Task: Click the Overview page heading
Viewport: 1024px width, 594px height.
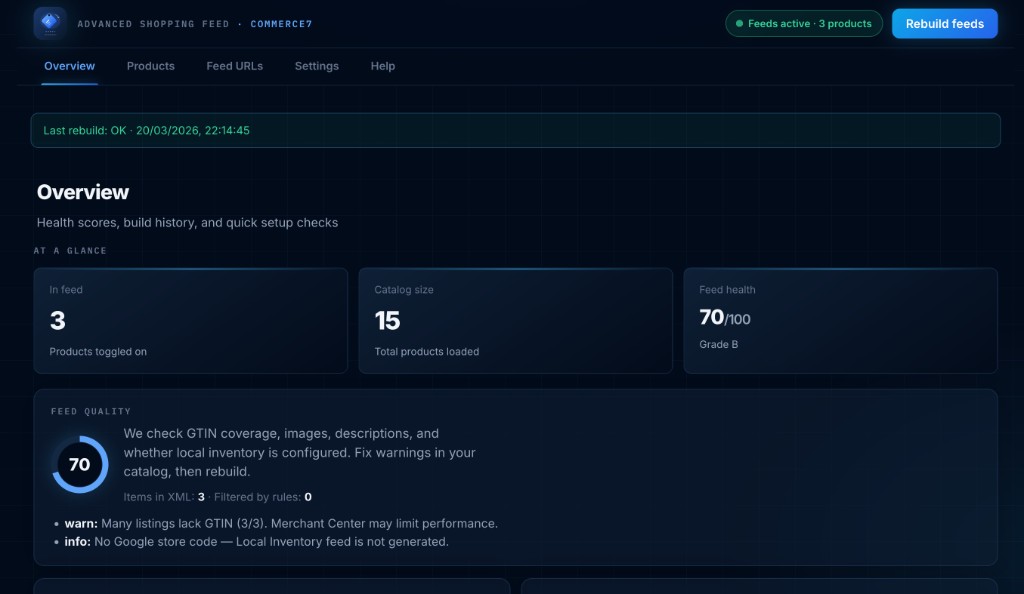Action: (x=83, y=192)
